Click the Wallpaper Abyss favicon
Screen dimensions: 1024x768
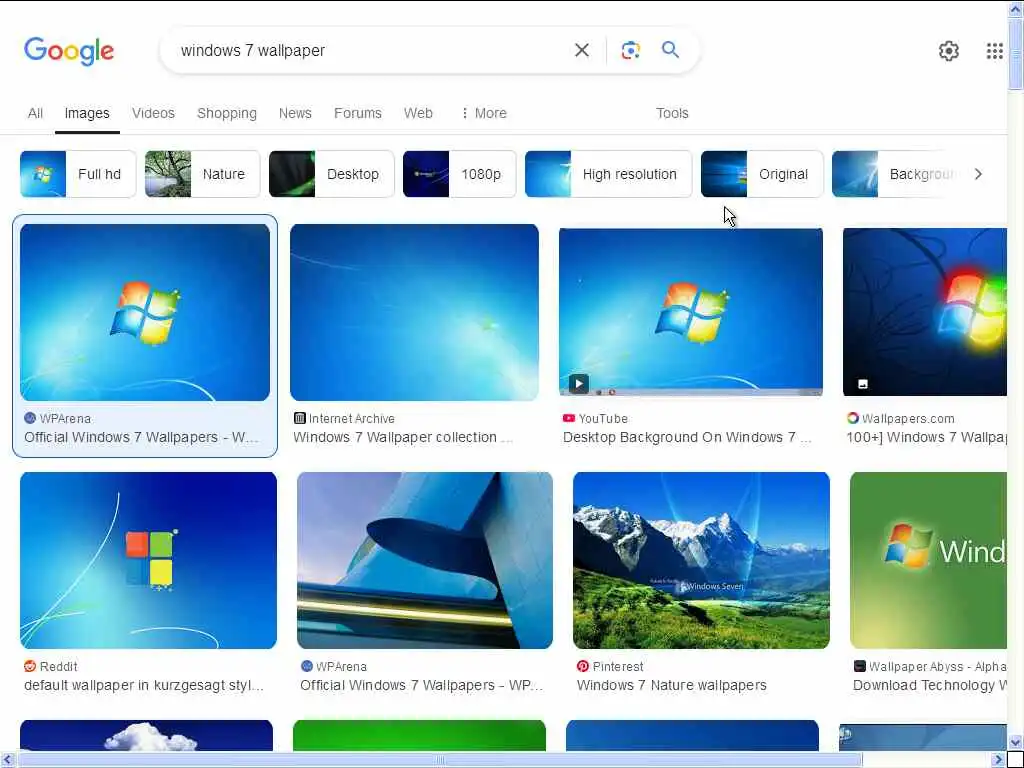[x=859, y=666]
